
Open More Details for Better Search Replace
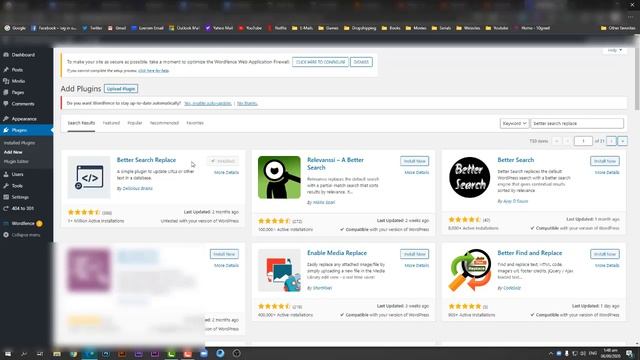227,173
